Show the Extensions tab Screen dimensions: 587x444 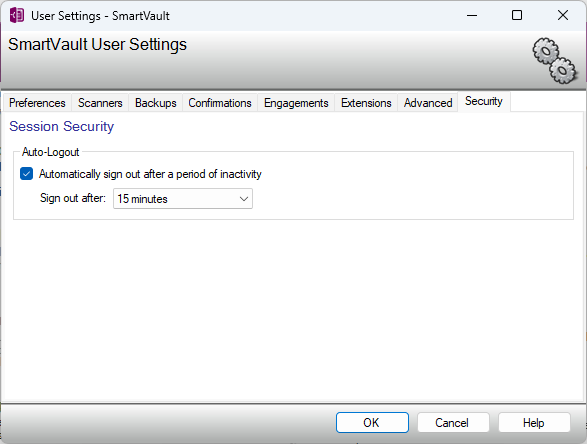click(366, 103)
